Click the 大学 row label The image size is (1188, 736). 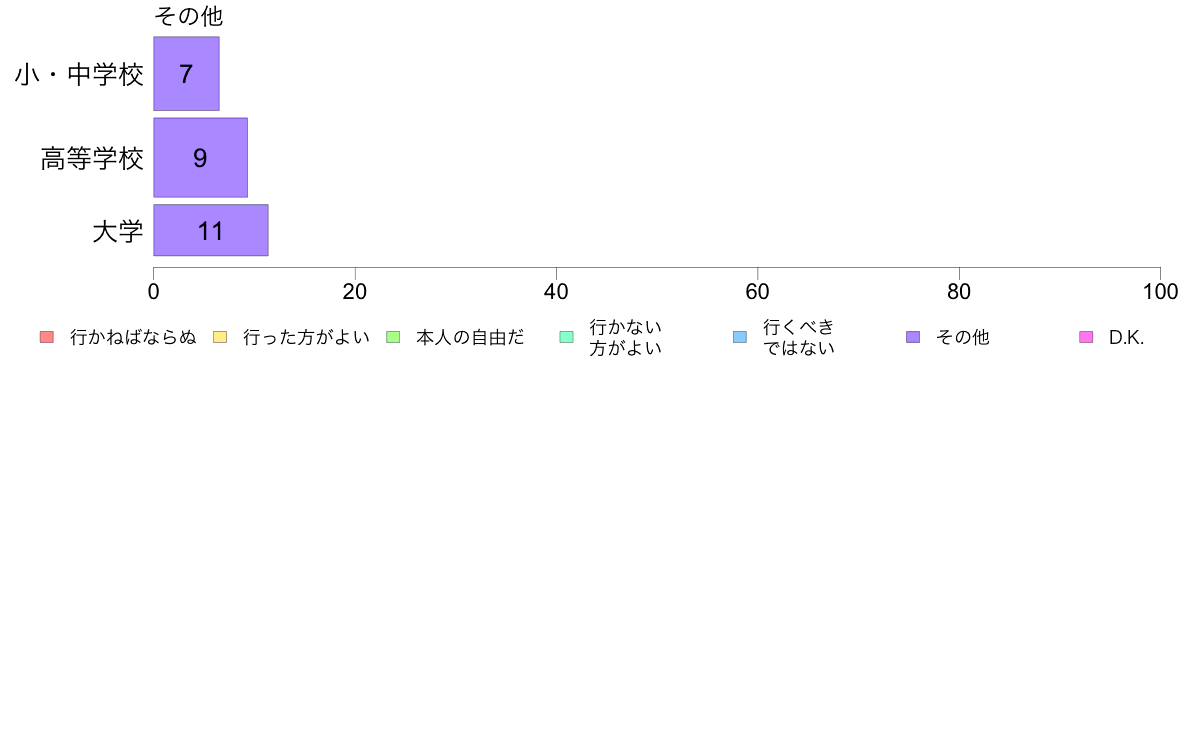[118, 231]
